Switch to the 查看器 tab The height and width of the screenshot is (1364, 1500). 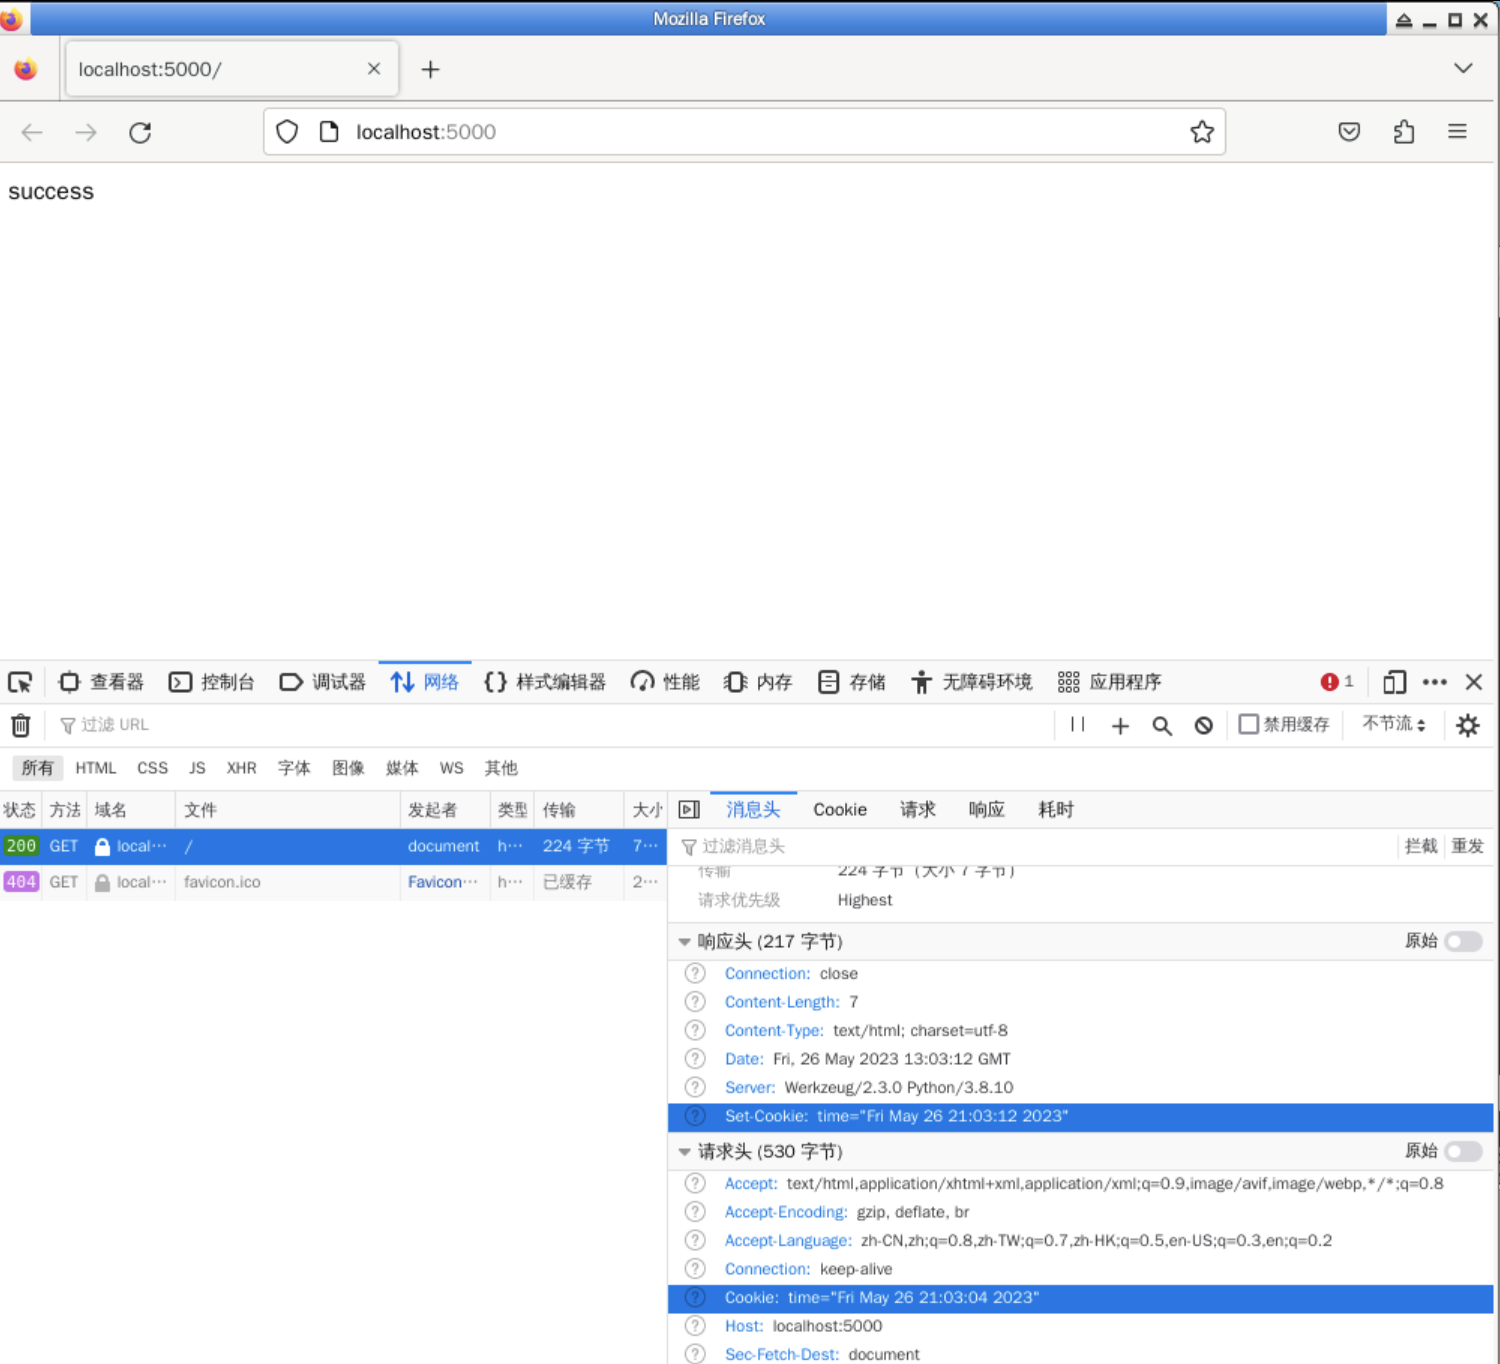pos(102,682)
